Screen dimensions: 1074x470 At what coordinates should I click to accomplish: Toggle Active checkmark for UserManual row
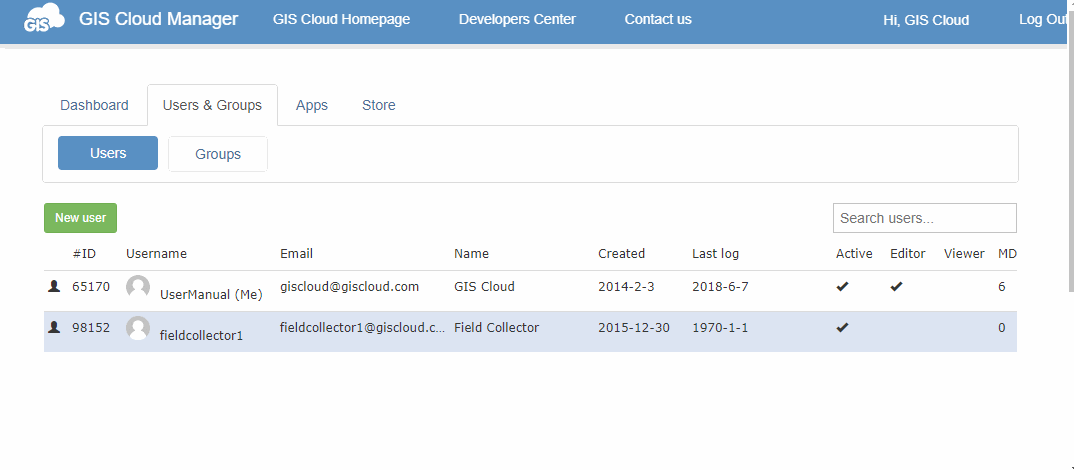pyautogui.click(x=842, y=286)
